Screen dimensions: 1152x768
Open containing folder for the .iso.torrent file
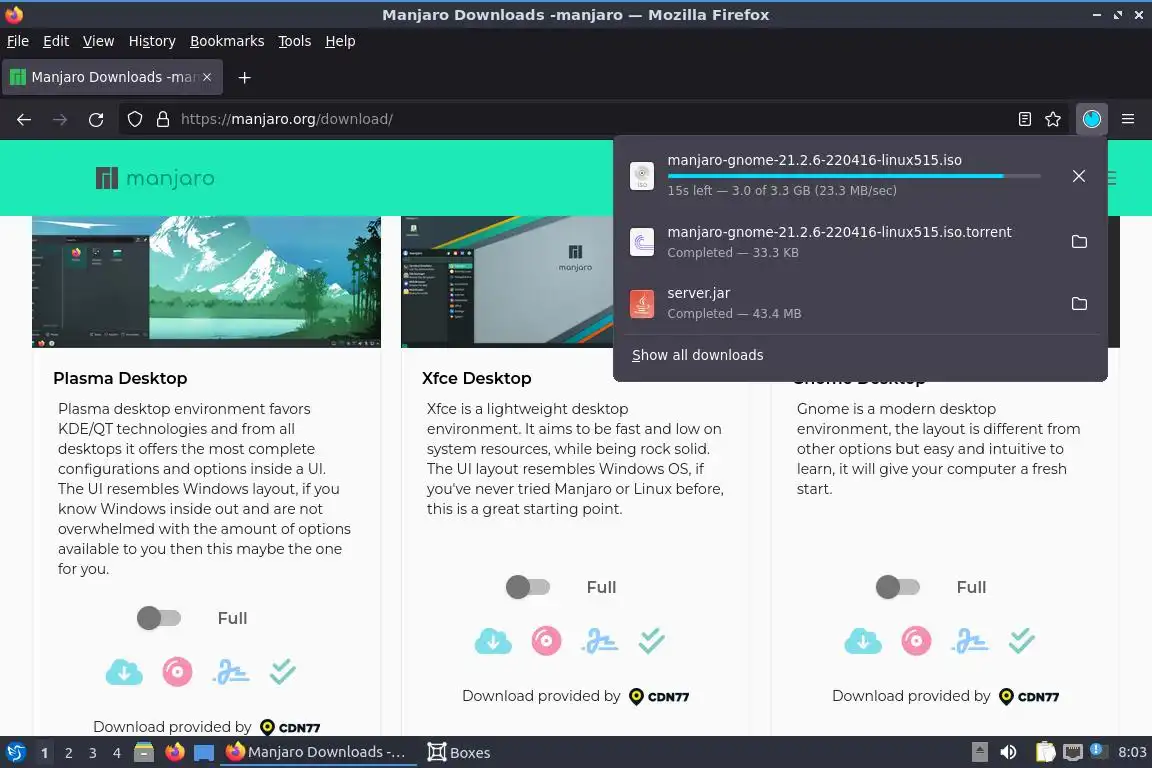tap(1079, 242)
